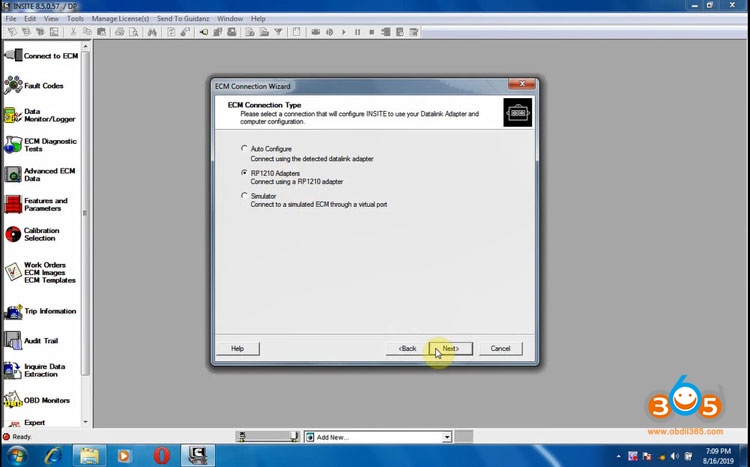Click the volume speaker tray icon
Screen dimensions: 750x467
(x=674, y=456)
